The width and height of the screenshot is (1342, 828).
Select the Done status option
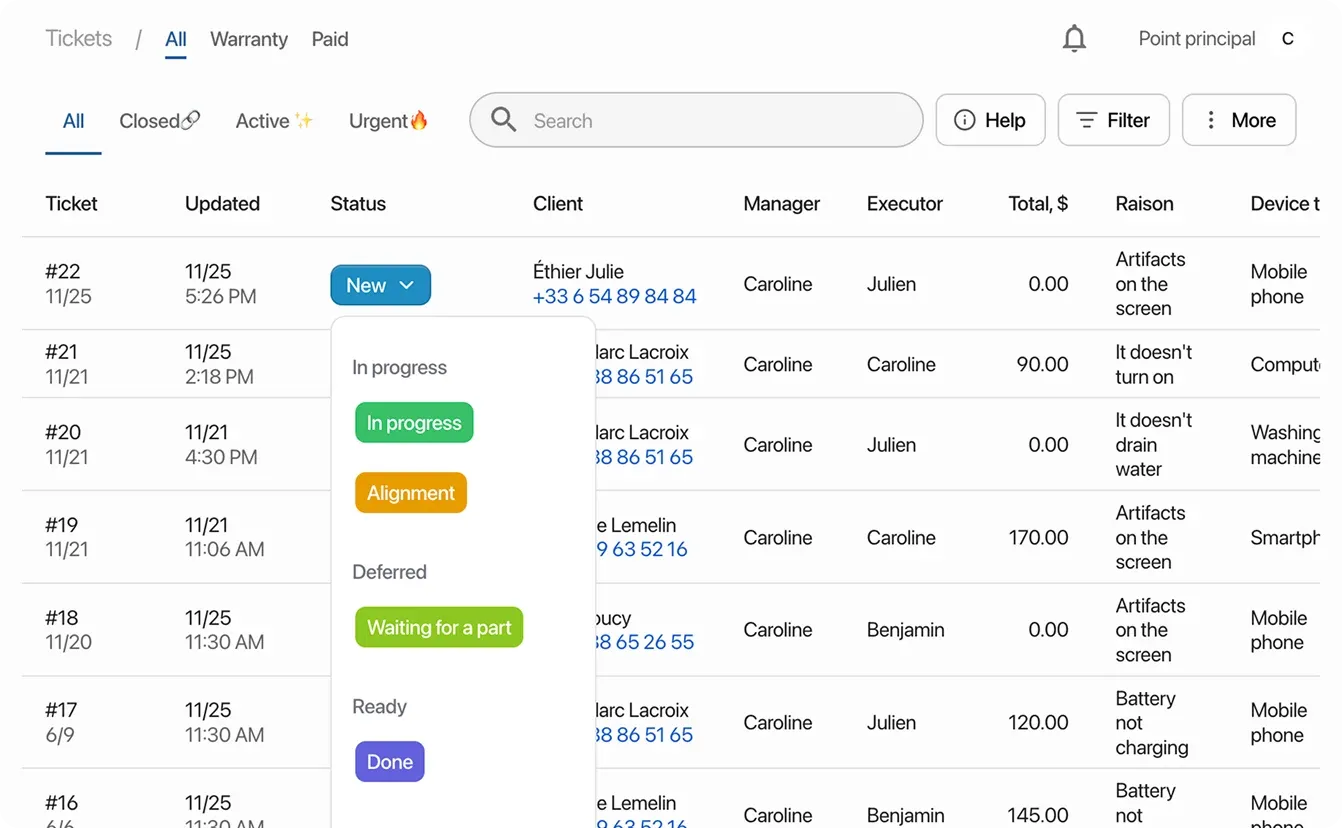[390, 762]
